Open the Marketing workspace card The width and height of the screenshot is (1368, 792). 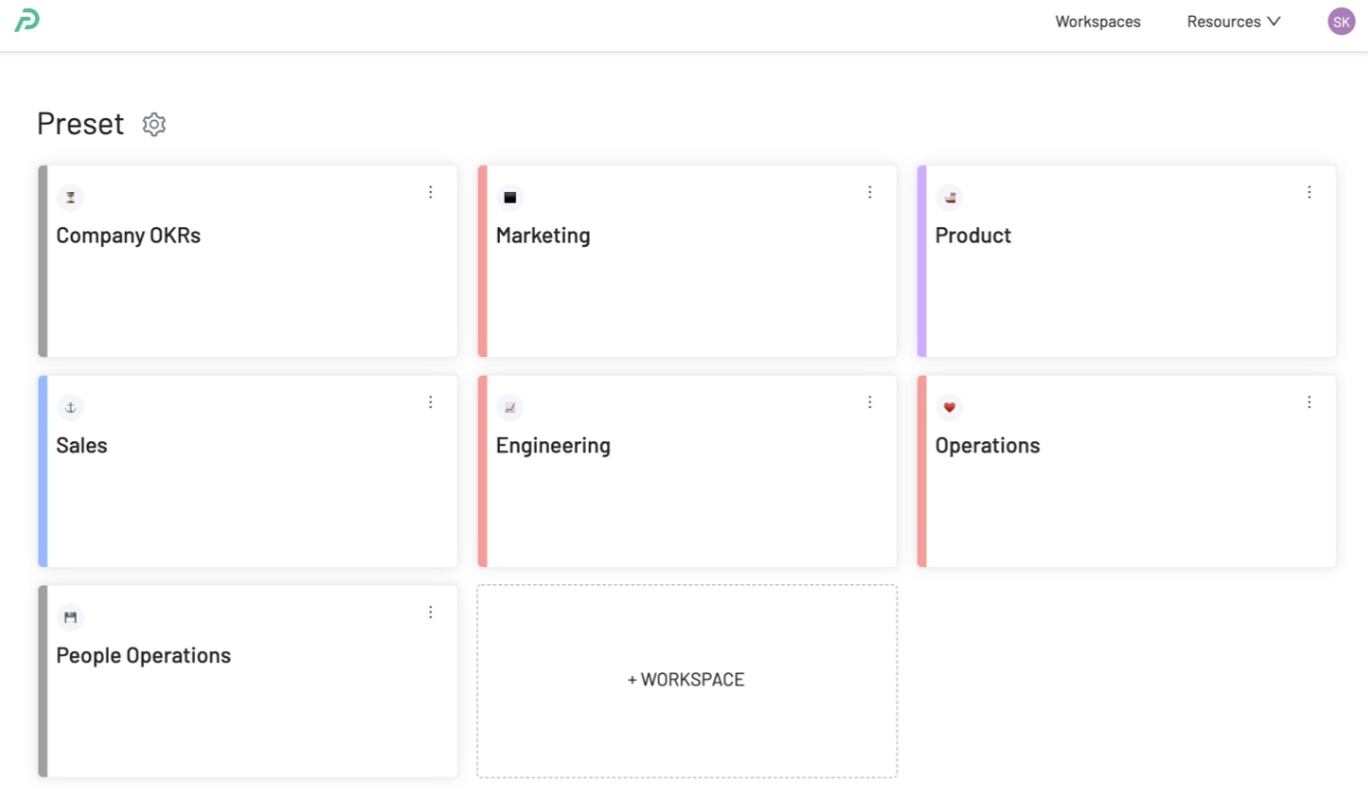coord(687,280)
